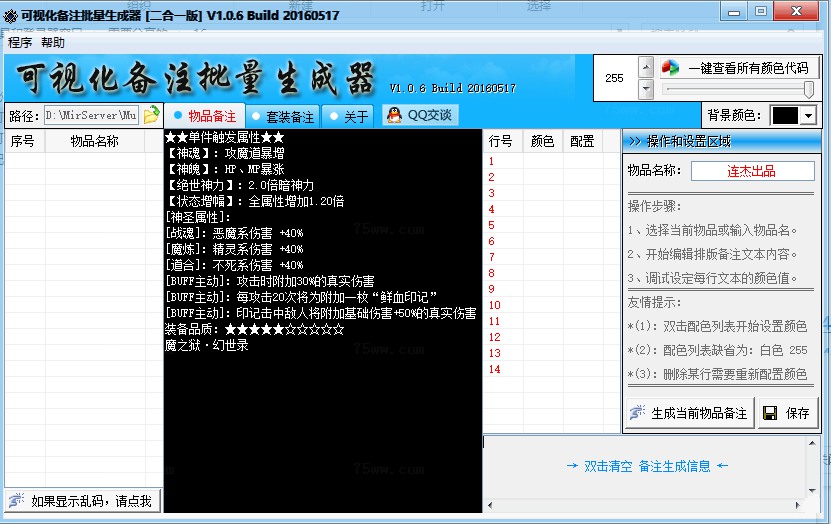Image resolution: width=831 pixels, height=524 pixels.
Task: Click the color cube icon for color codes
Action: (x=670, y=68)
